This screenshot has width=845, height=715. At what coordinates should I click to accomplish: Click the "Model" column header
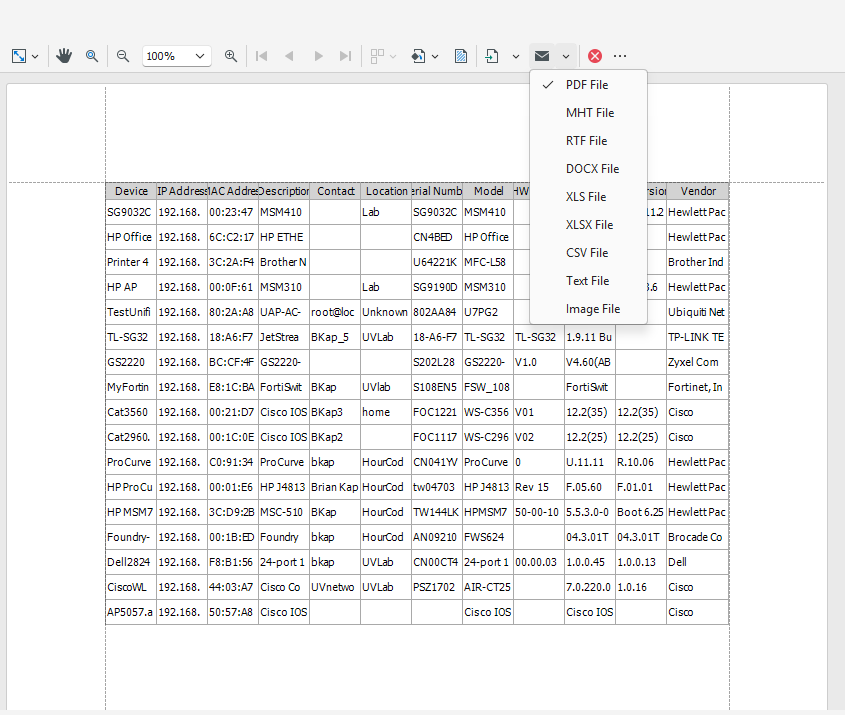(488, 191)
